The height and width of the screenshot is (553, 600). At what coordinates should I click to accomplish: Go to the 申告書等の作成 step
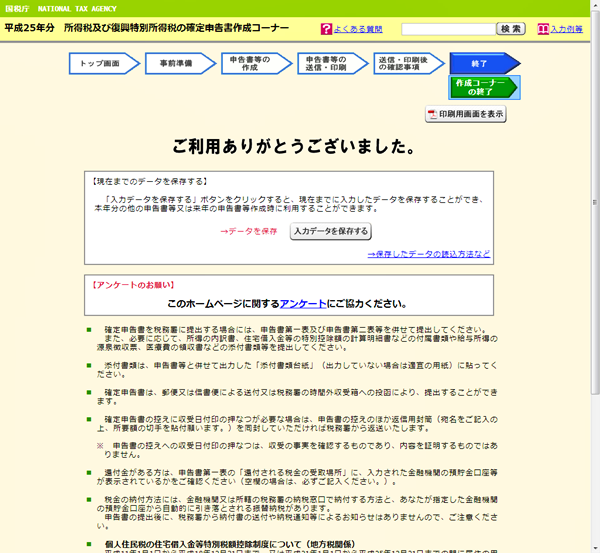[256, 64]
